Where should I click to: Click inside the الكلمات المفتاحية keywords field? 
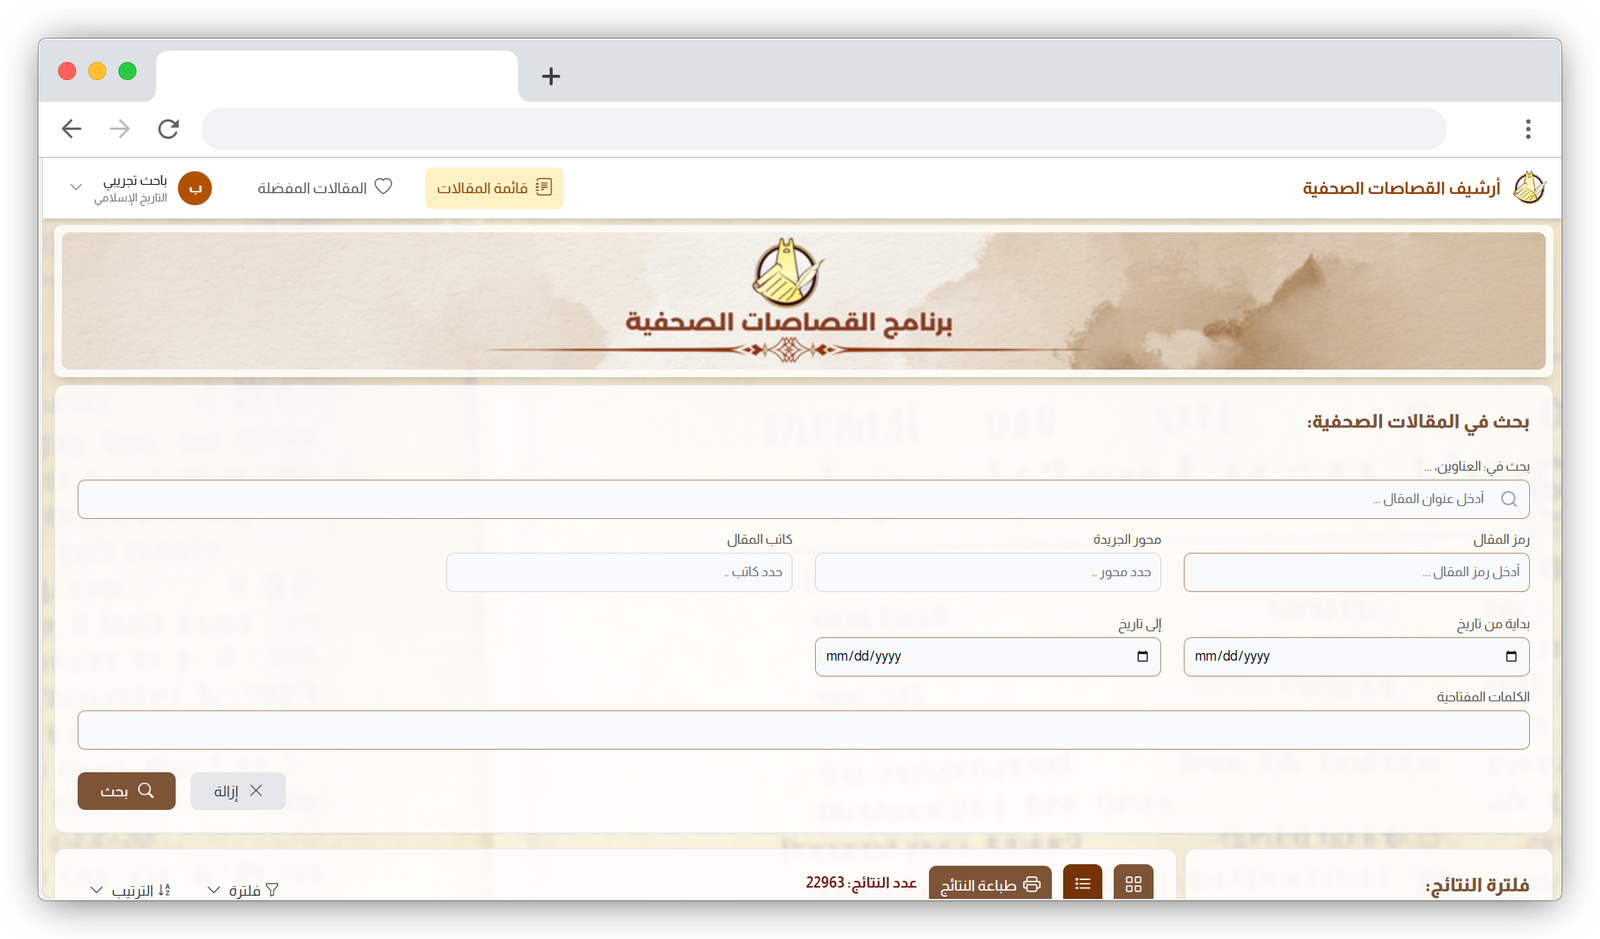coord(800,730)
